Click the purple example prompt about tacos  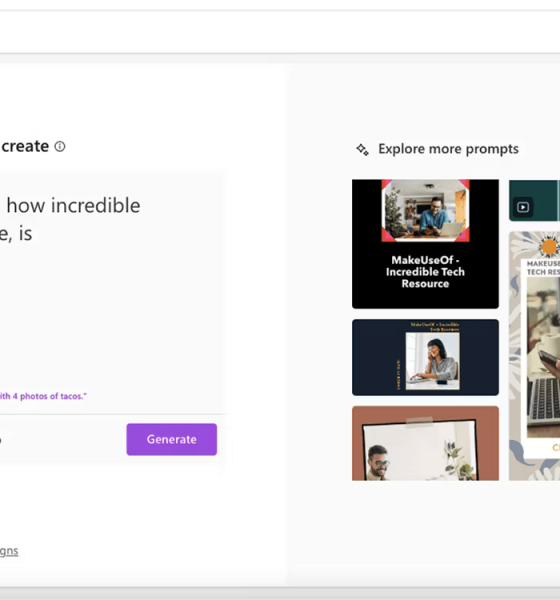(43, 396)
